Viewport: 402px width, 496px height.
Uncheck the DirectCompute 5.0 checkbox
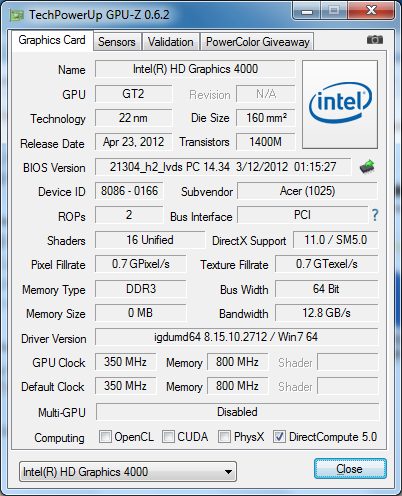click(x=279, y=436)
